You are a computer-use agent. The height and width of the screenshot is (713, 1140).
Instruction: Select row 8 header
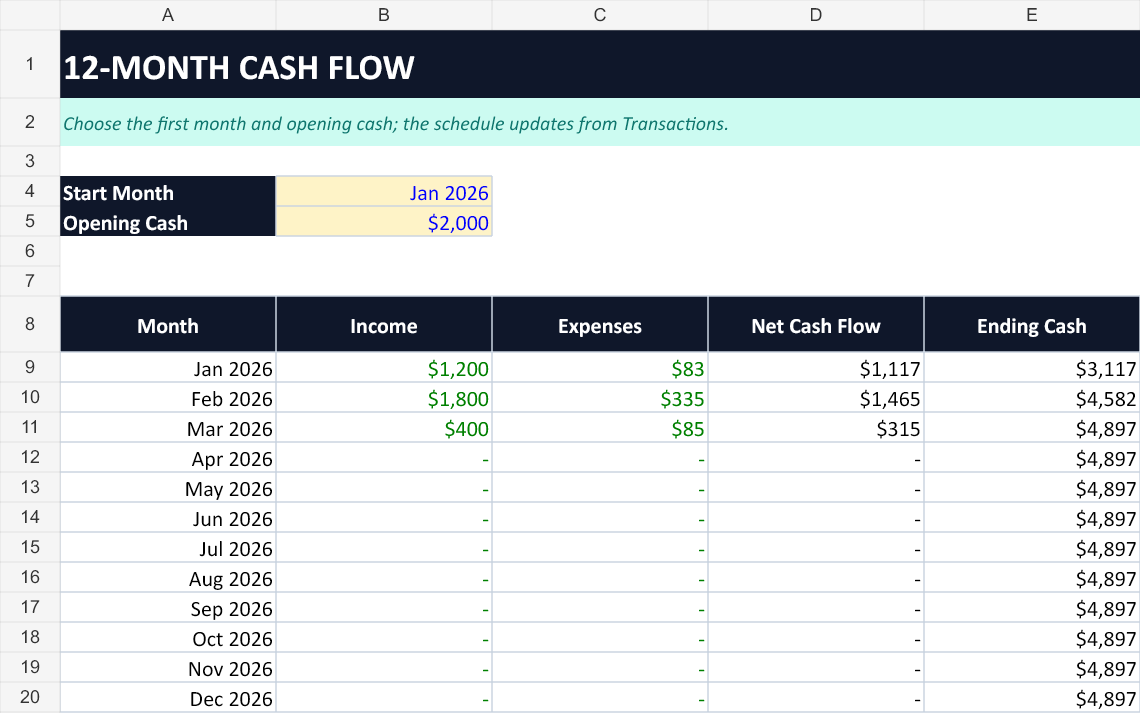[x=30, y=324]
